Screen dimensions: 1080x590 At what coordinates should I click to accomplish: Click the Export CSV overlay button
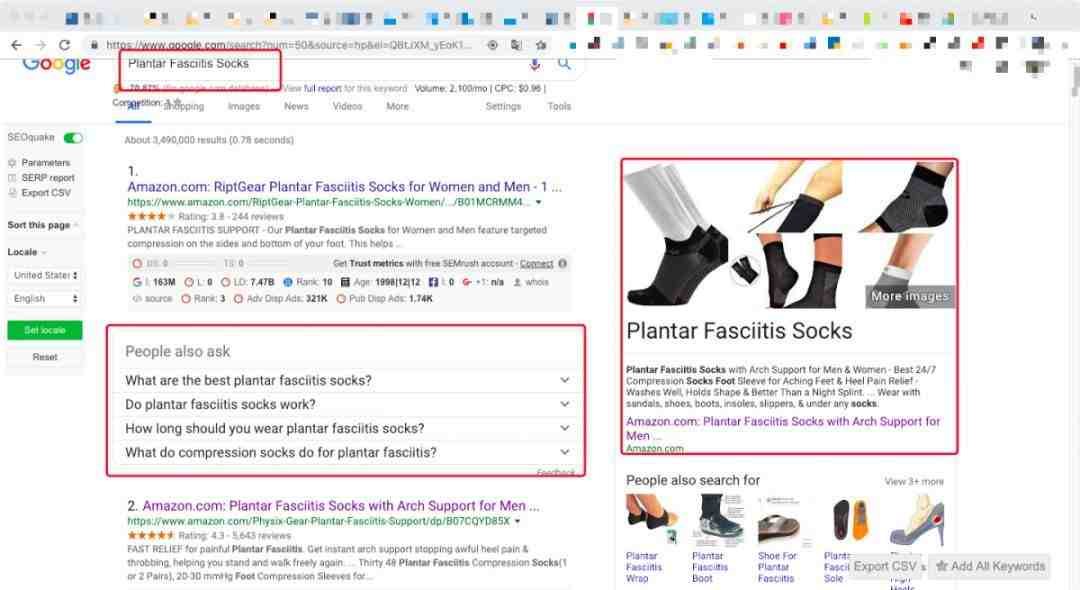884,566
